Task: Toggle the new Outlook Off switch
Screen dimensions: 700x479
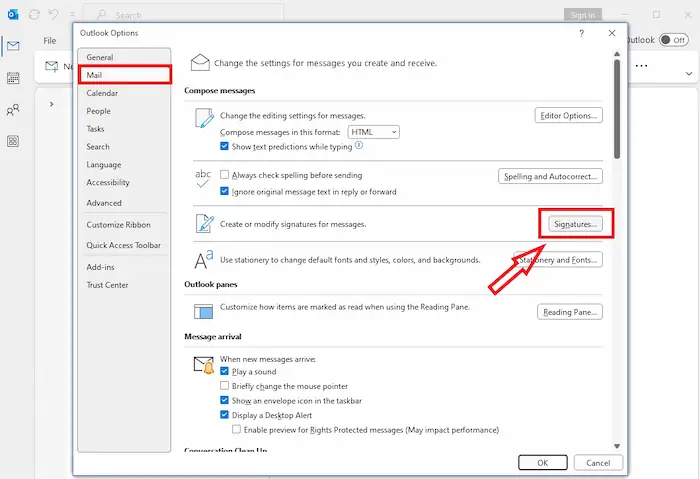Action: (x=674, y=40)
